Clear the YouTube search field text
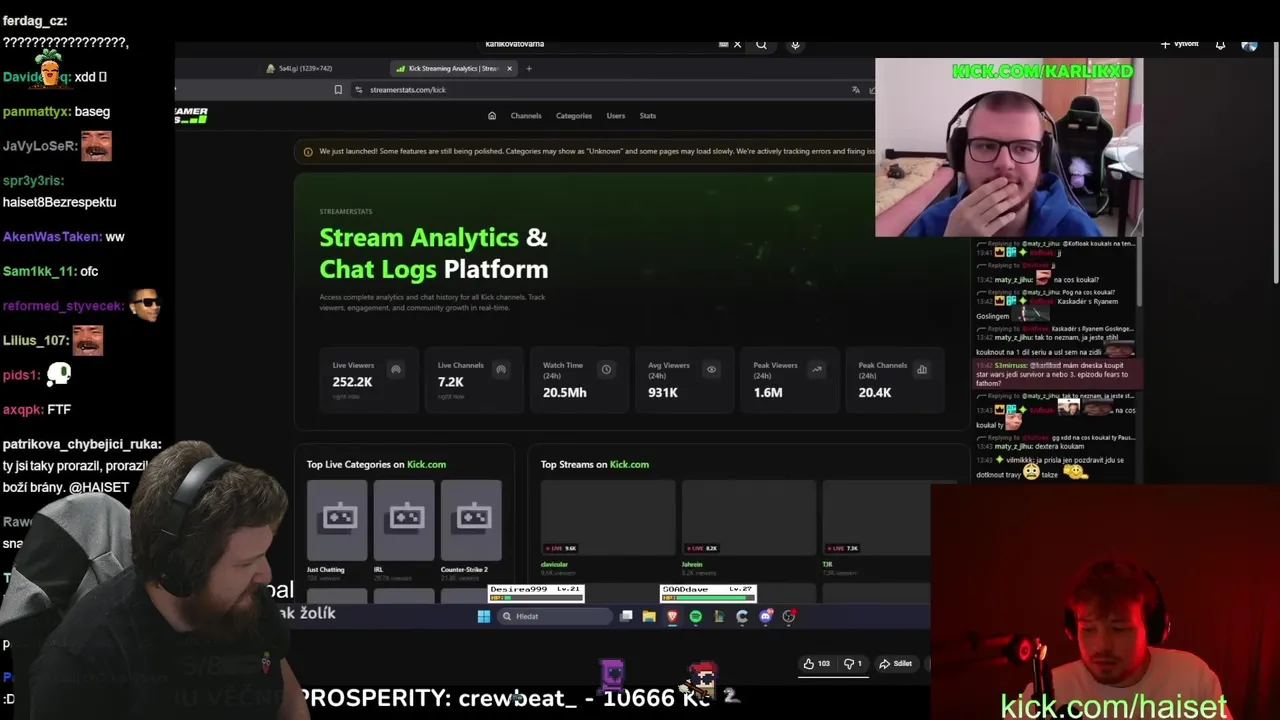Viewport: 1280px width, 720px height. (x=737, y=44)
